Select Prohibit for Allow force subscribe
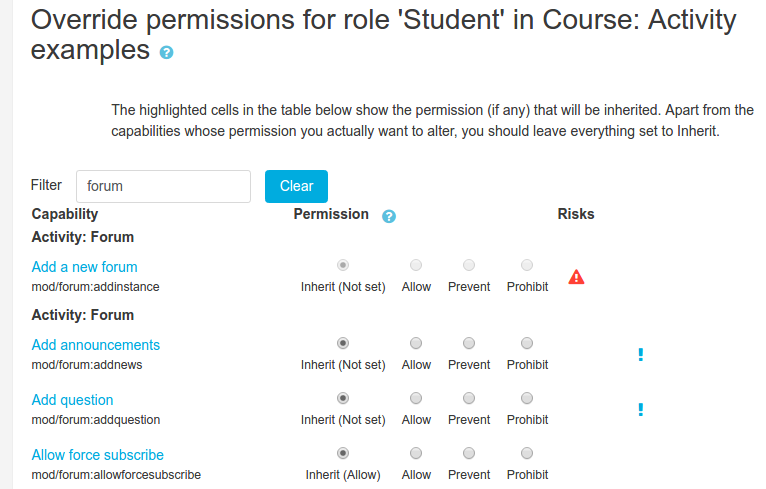The height and width of the screenshot is (489, 766). pyautogui.click(x=527, y=453)
